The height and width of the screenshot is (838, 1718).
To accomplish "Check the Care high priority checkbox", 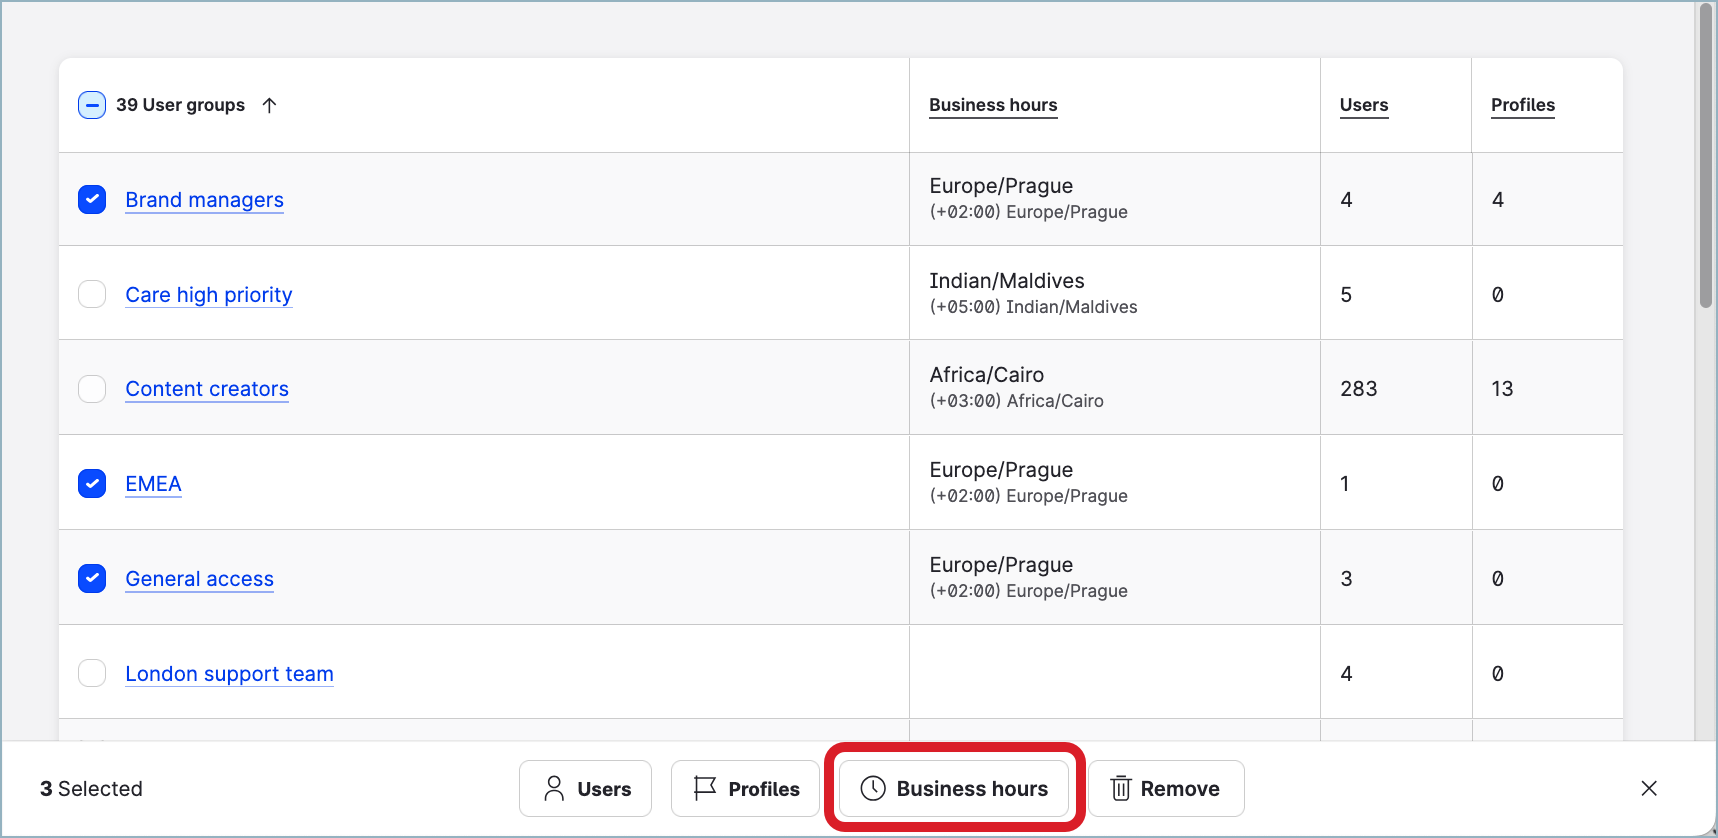I will click(92, 295).
